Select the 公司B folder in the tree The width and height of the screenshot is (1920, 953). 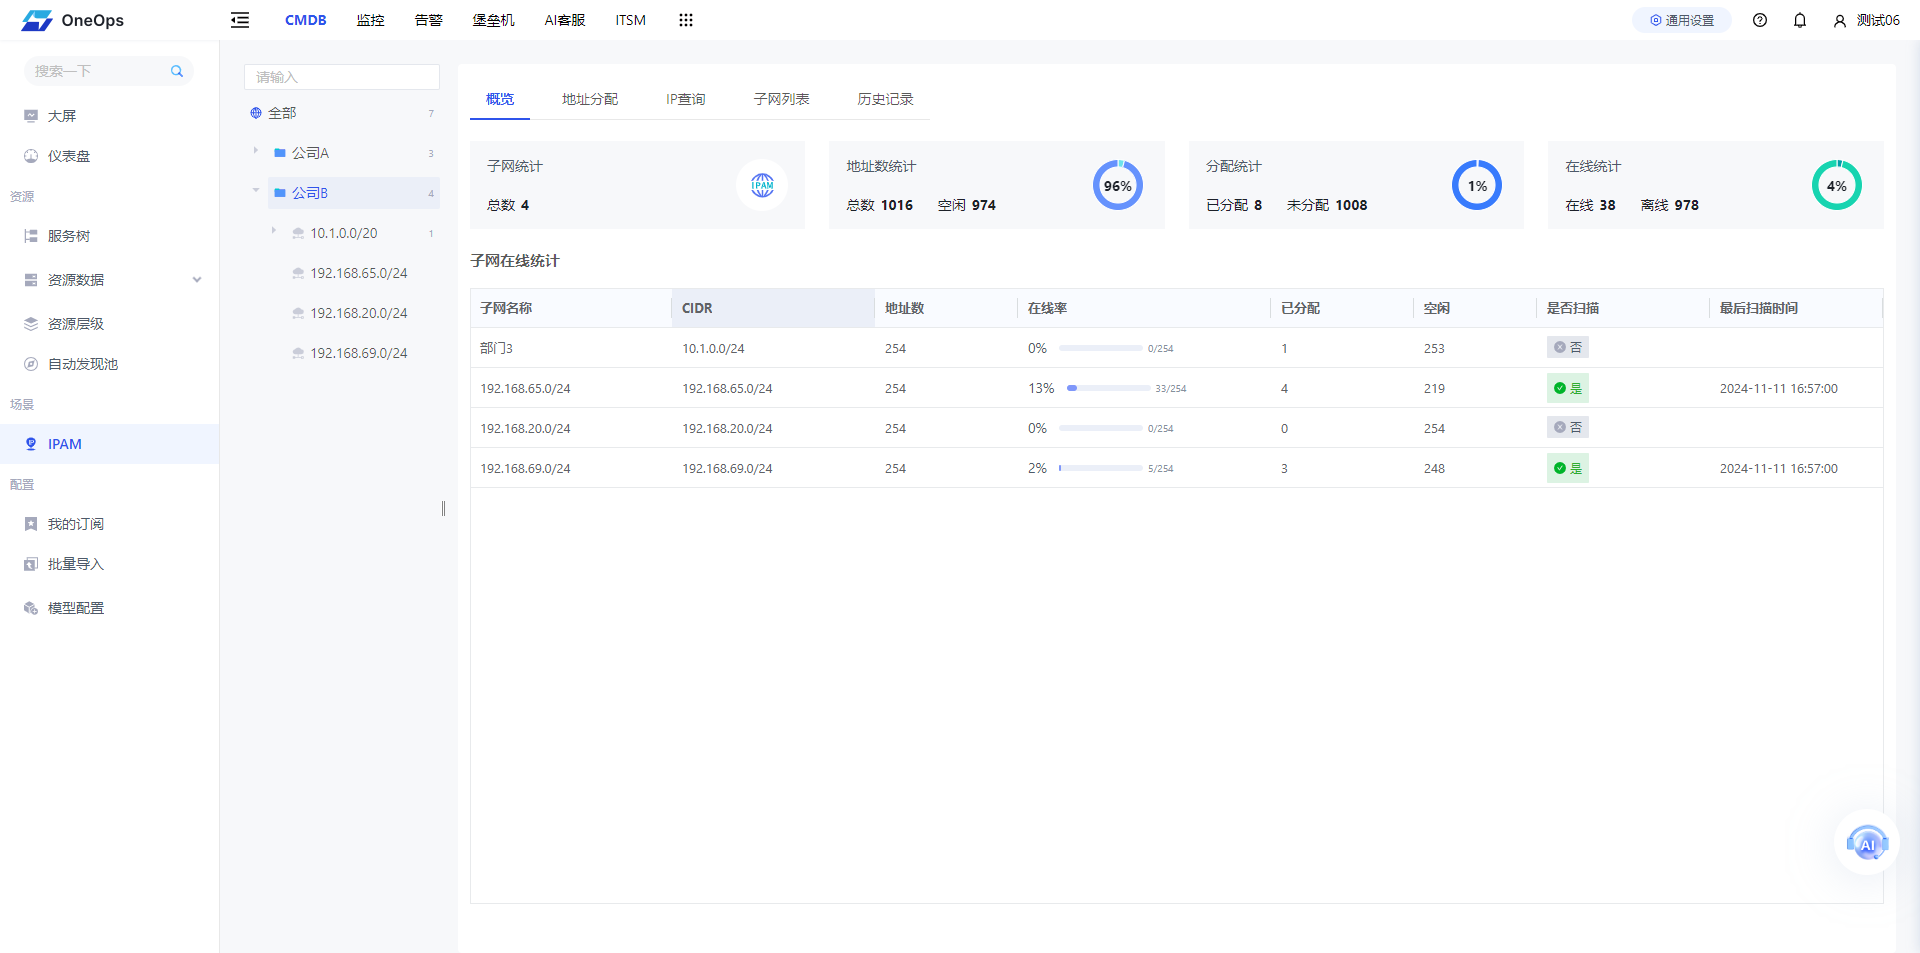(353, 193)
